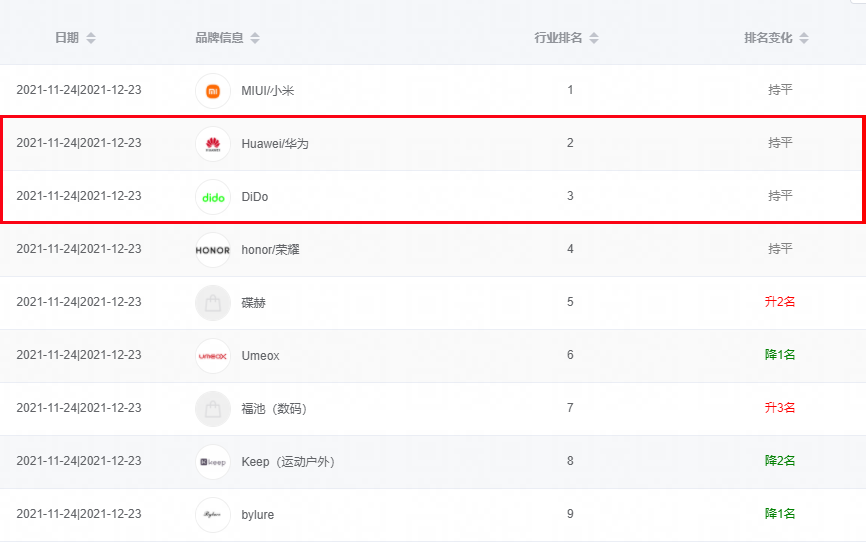
Task: Click the 升2名 rank change for 碟赫
Action: (x=780, y=302)
